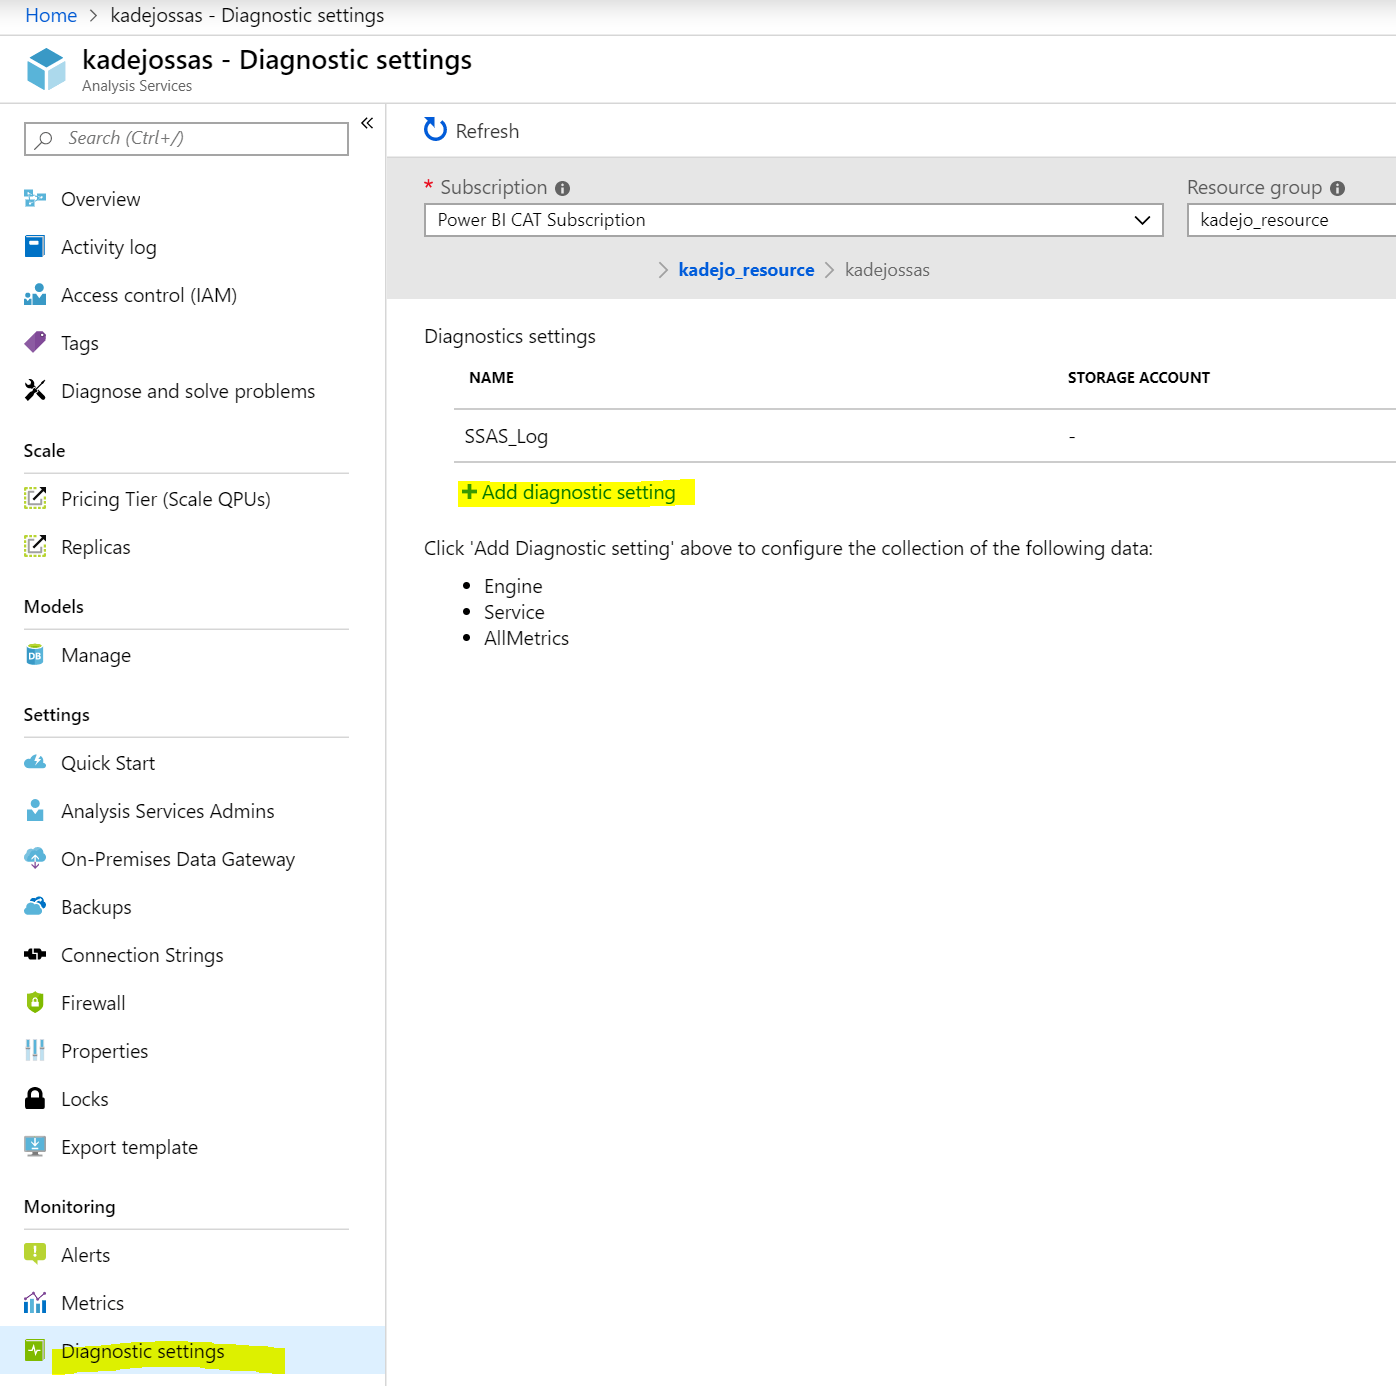Click the Replicas icon

point(35,546)
